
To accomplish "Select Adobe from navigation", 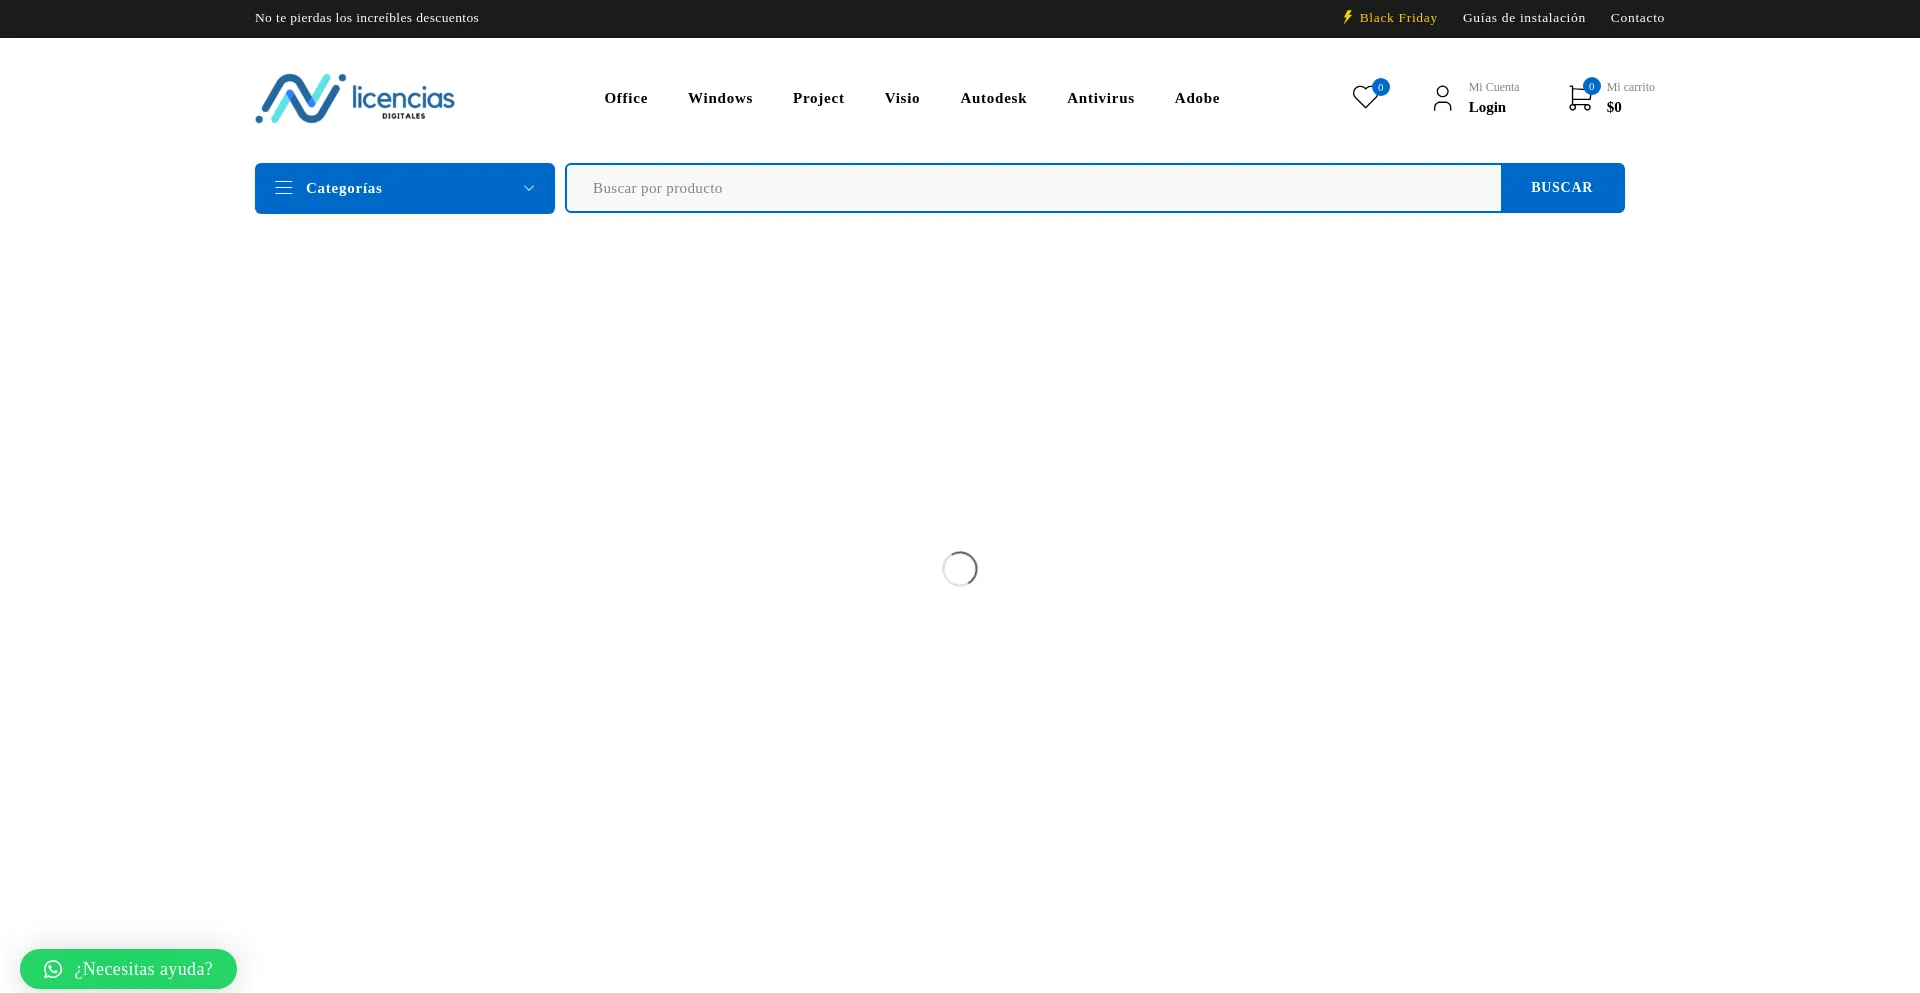I will (x=1197, y=98).
